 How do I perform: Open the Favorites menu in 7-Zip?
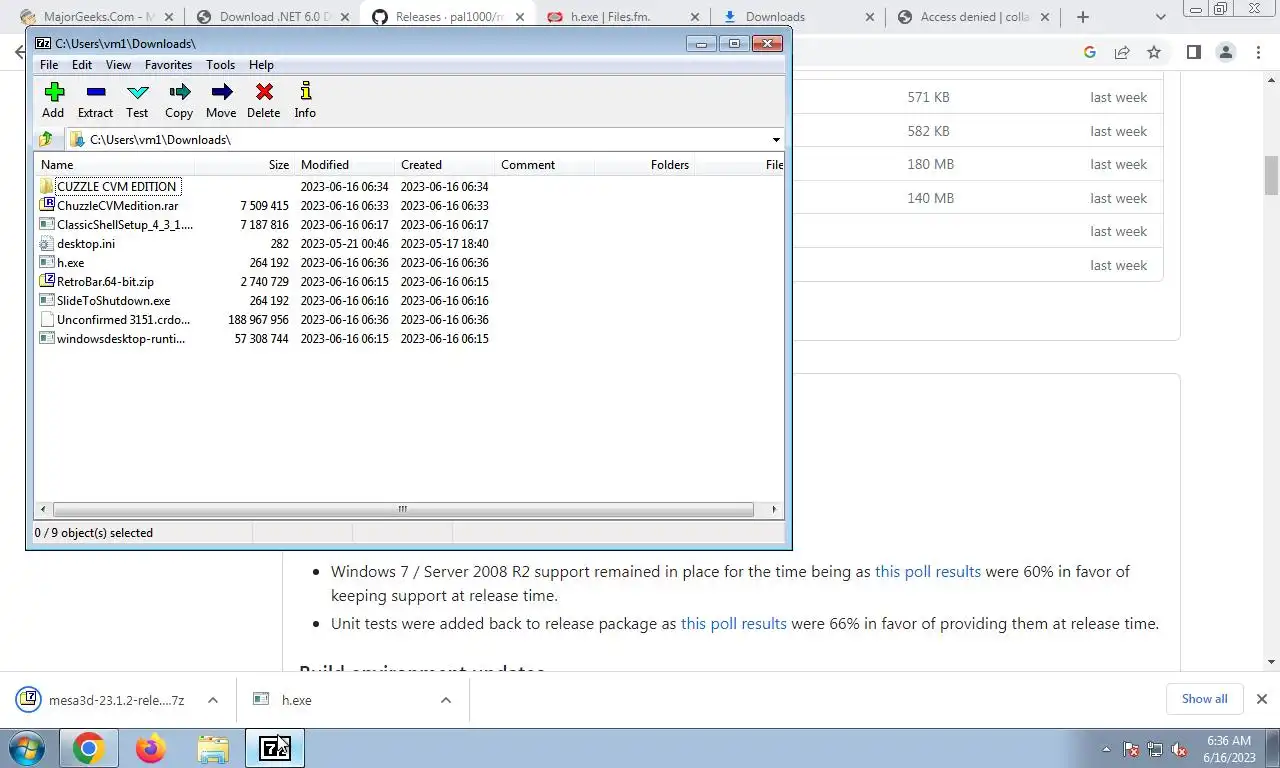click(x=168, y=64)
